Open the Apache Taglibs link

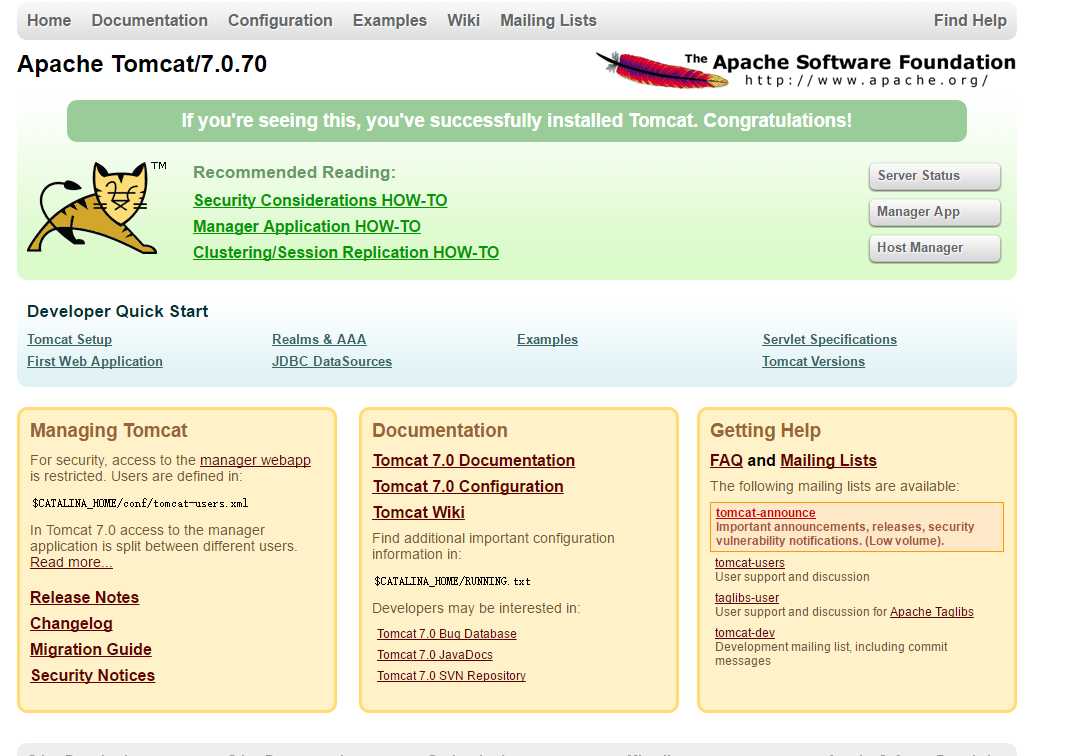[x=932, y=612]
